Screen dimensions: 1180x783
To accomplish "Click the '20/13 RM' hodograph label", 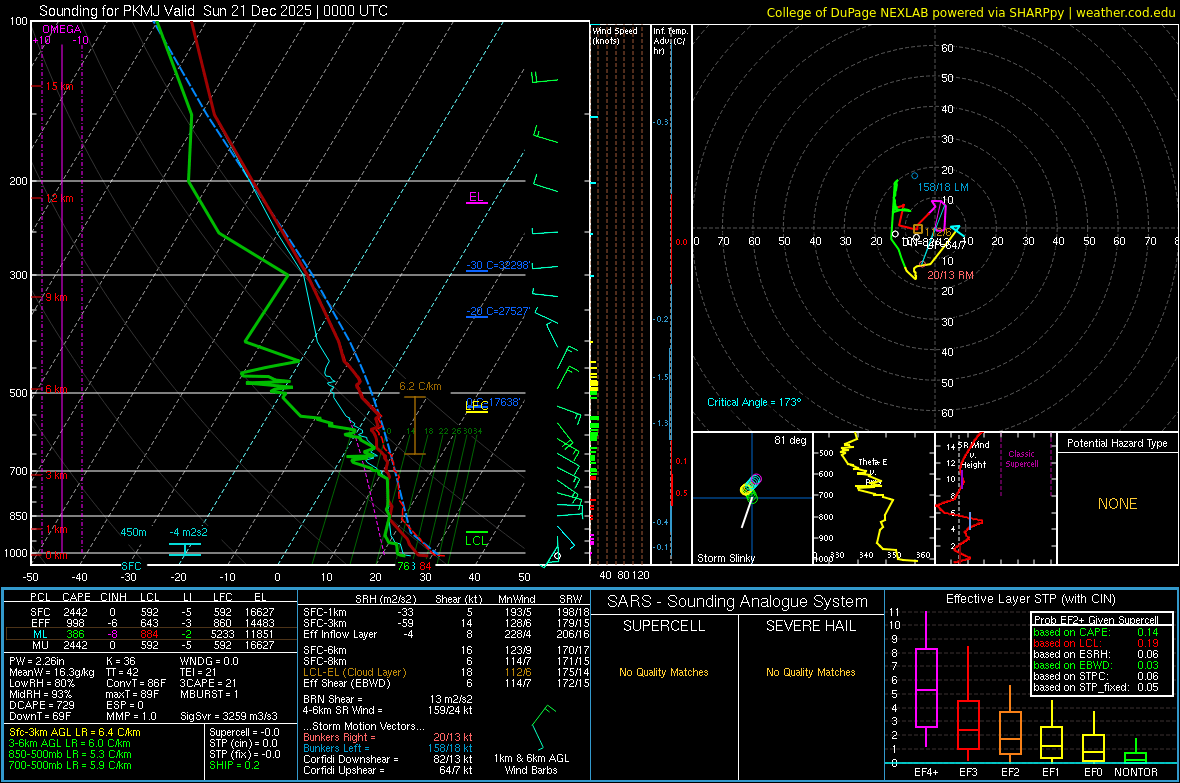I will click(x=950, y=275).
